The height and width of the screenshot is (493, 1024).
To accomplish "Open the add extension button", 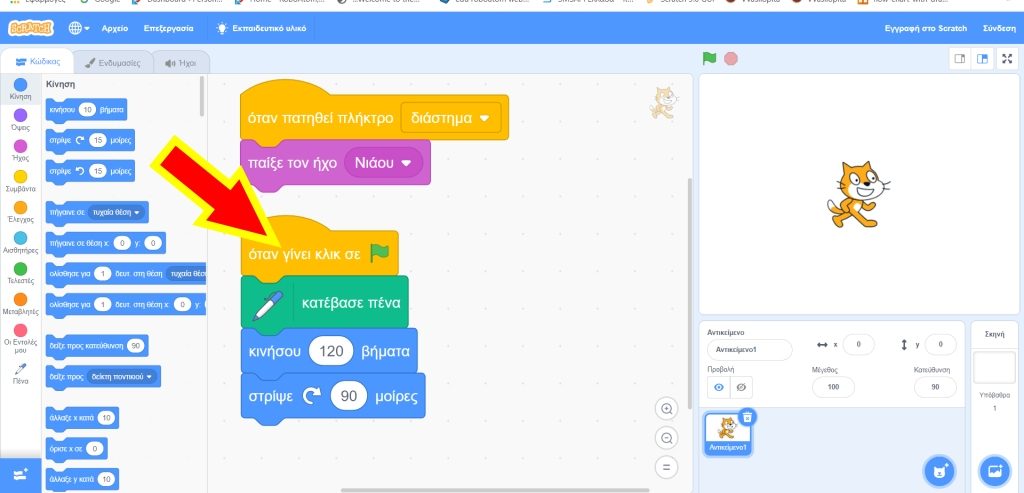I will pyautogui.click(x=20, y=473).
